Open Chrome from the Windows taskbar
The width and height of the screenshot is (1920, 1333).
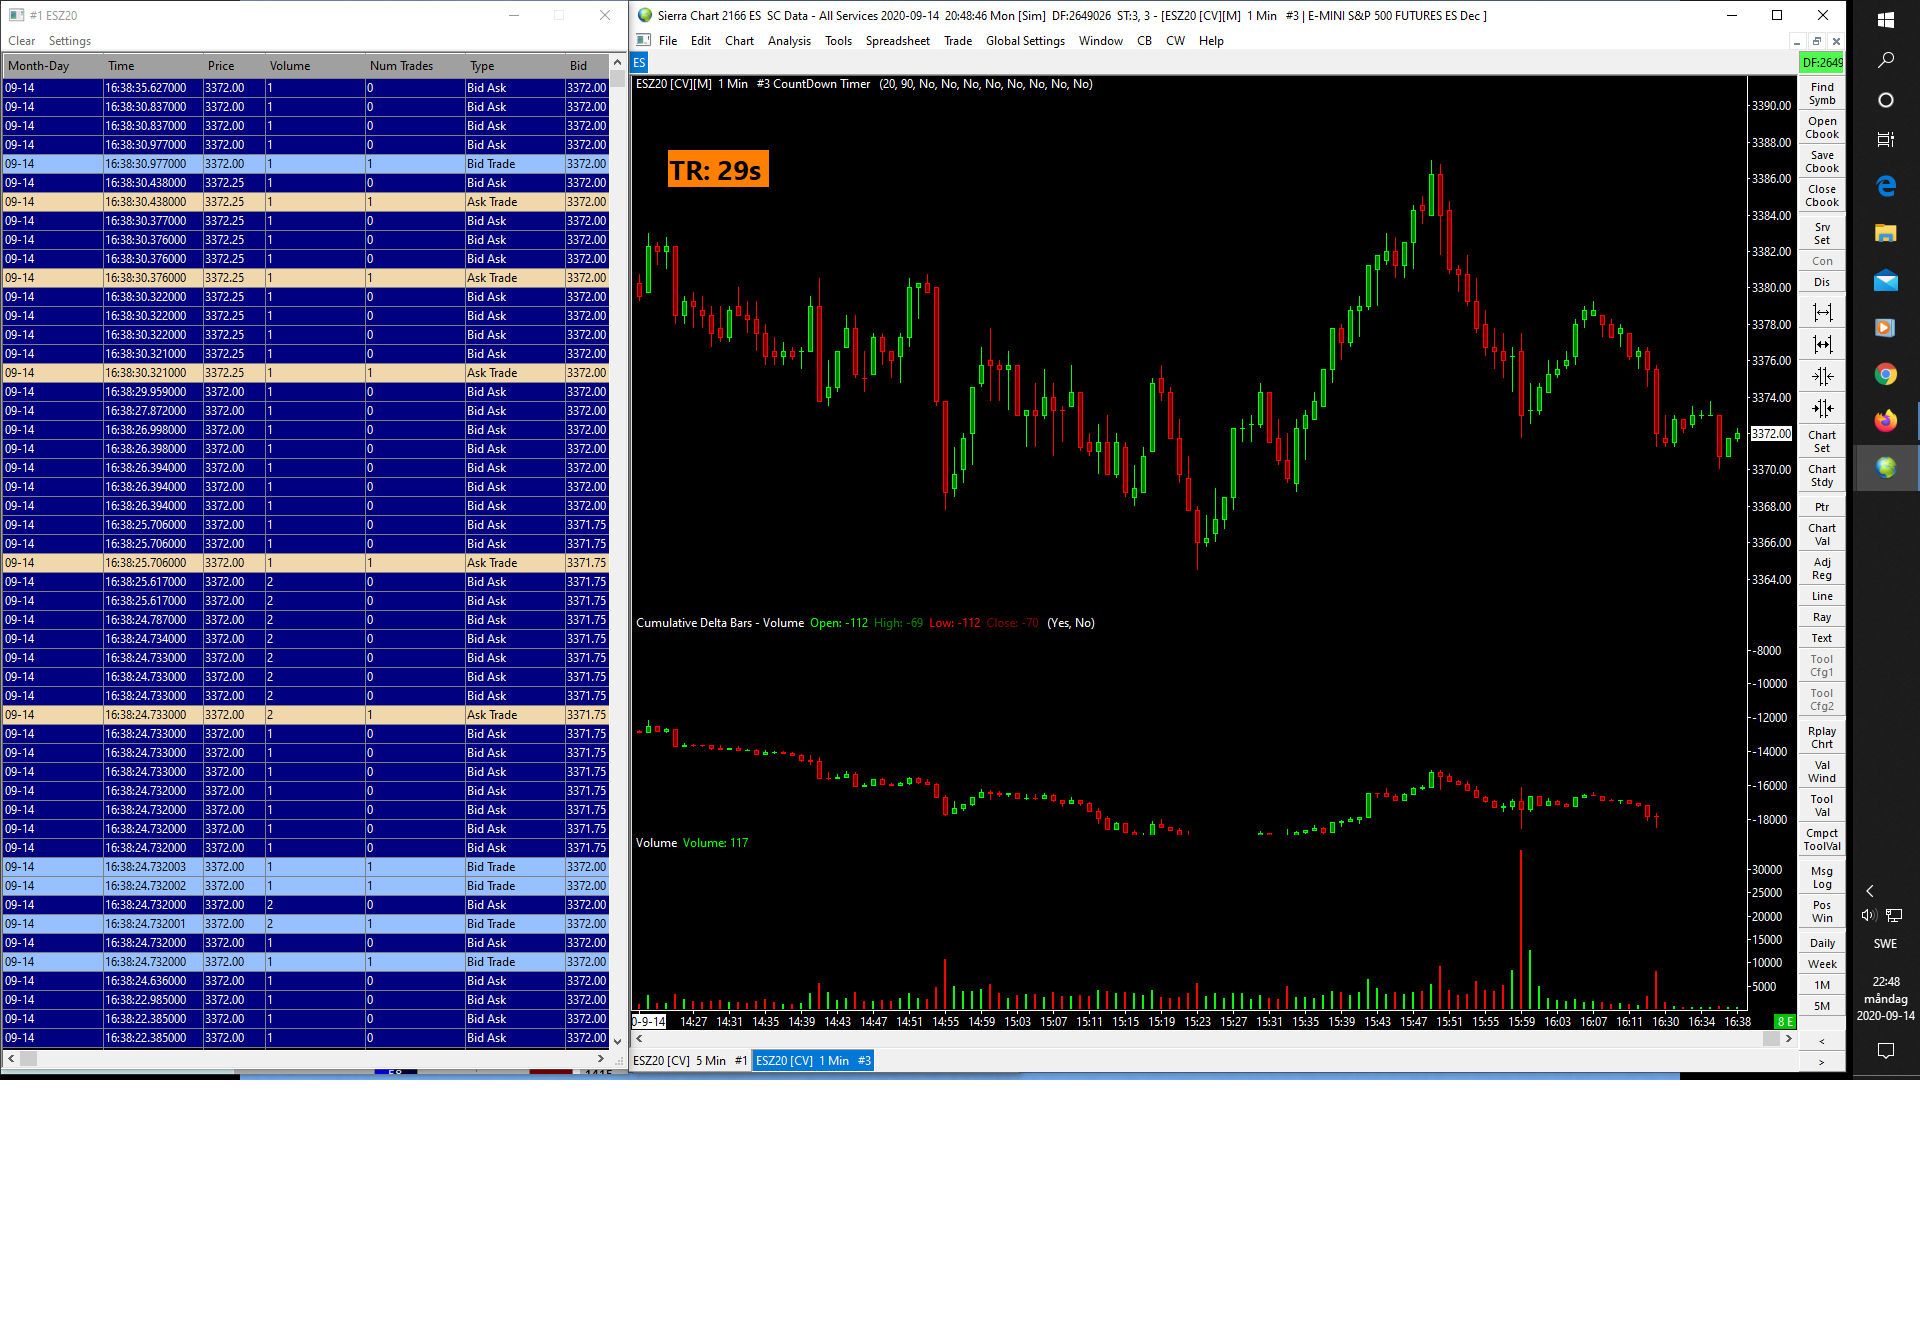coord(1885,374)
